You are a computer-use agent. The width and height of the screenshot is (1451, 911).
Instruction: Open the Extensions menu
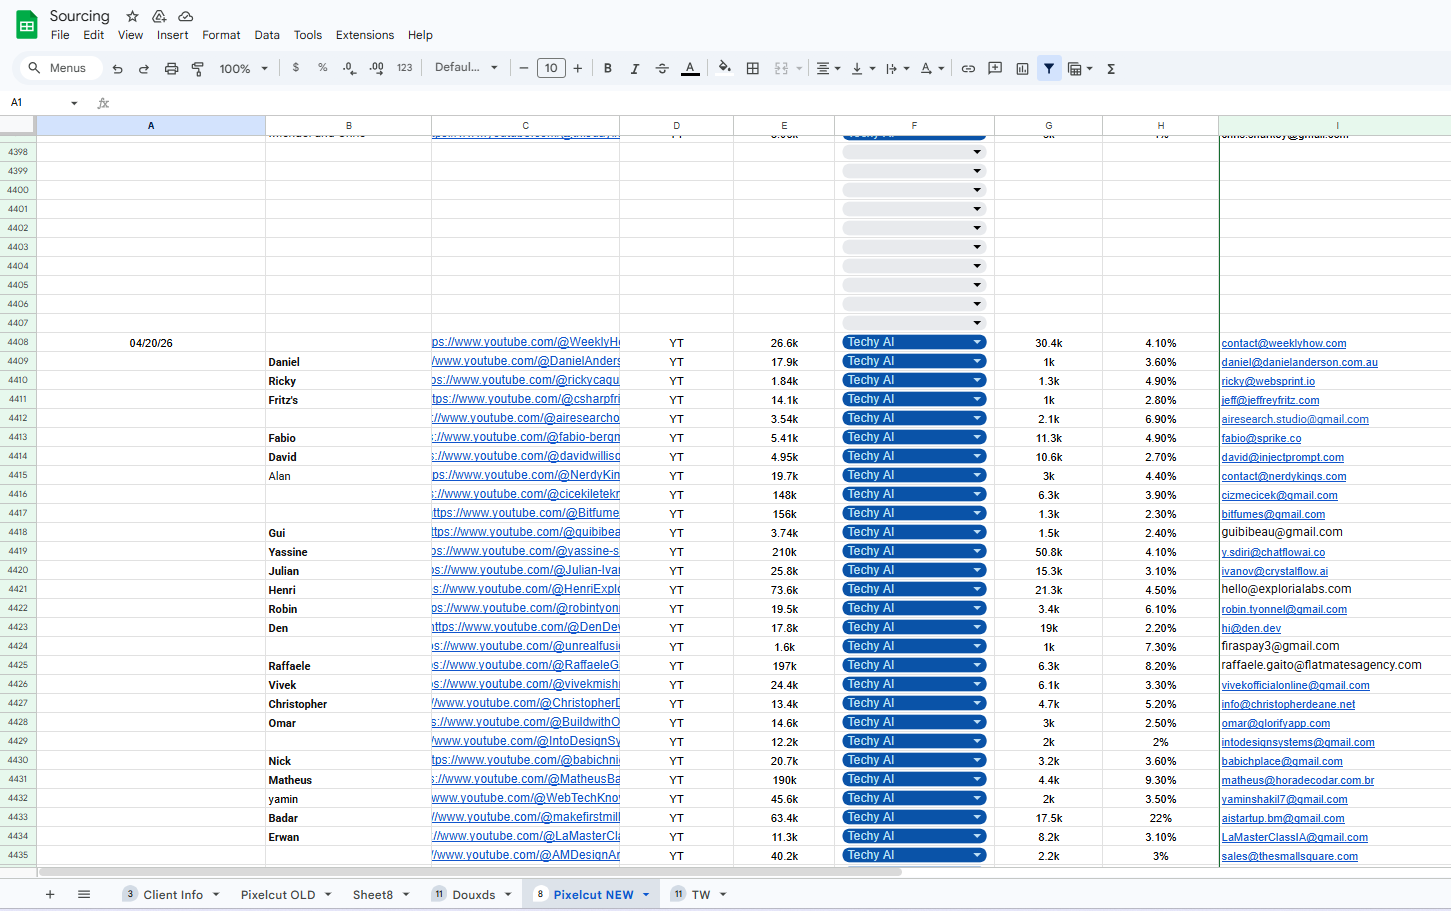365,35
